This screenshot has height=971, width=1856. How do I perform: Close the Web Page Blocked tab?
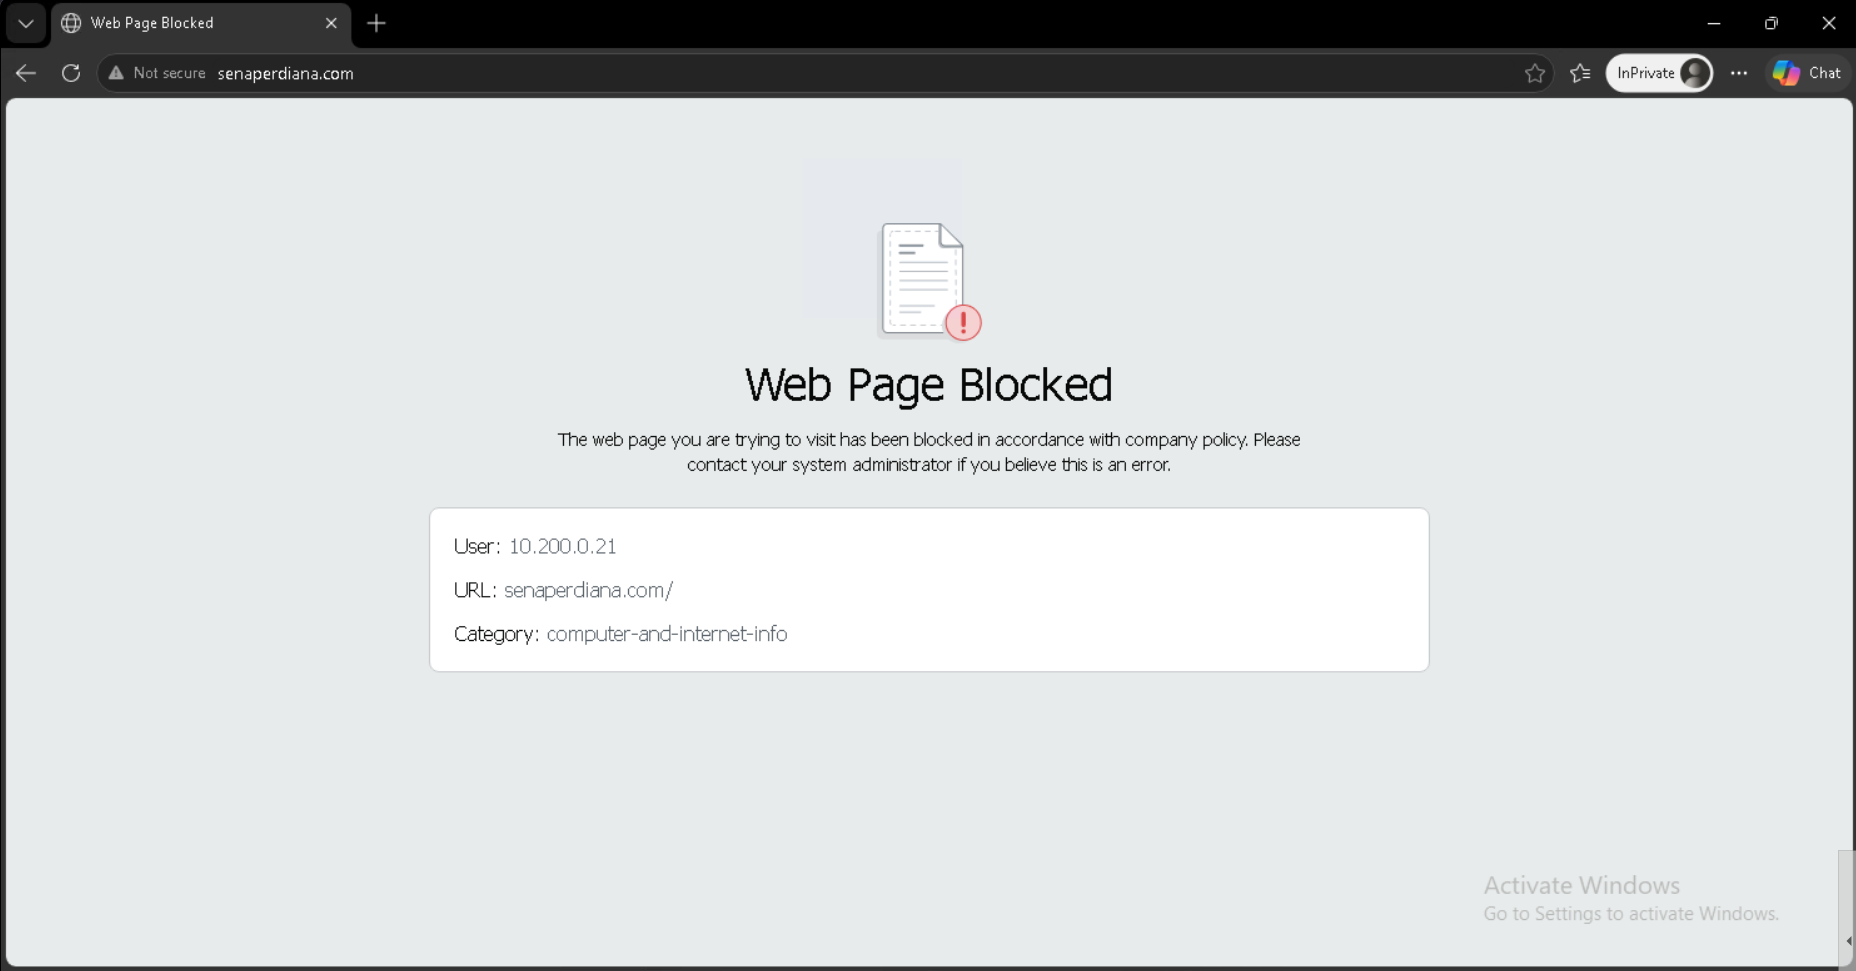[x=331, y=23]
